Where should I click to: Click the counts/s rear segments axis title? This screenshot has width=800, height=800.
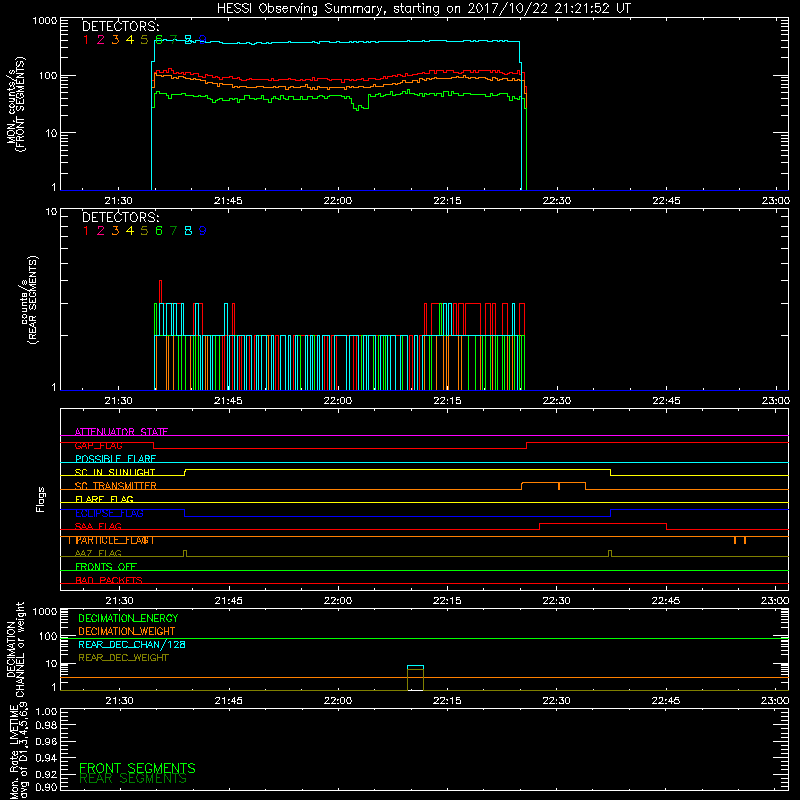tap(29, 300)
